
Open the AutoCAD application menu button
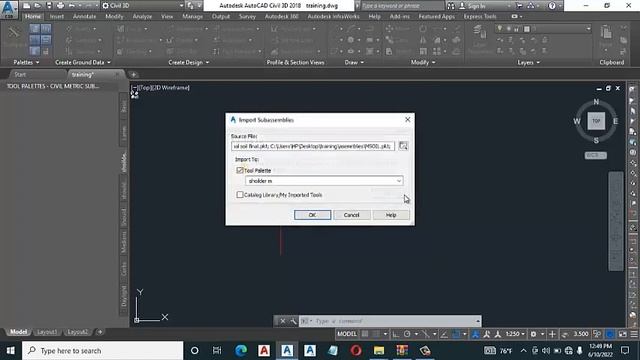pos(9,9)
